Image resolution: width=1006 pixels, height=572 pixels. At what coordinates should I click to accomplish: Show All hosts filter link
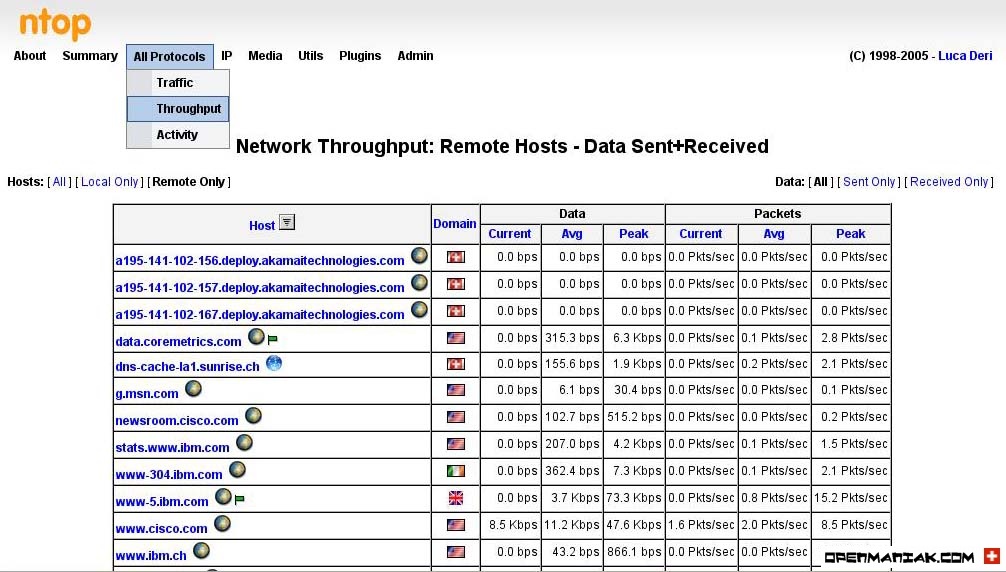pos(59,182)
